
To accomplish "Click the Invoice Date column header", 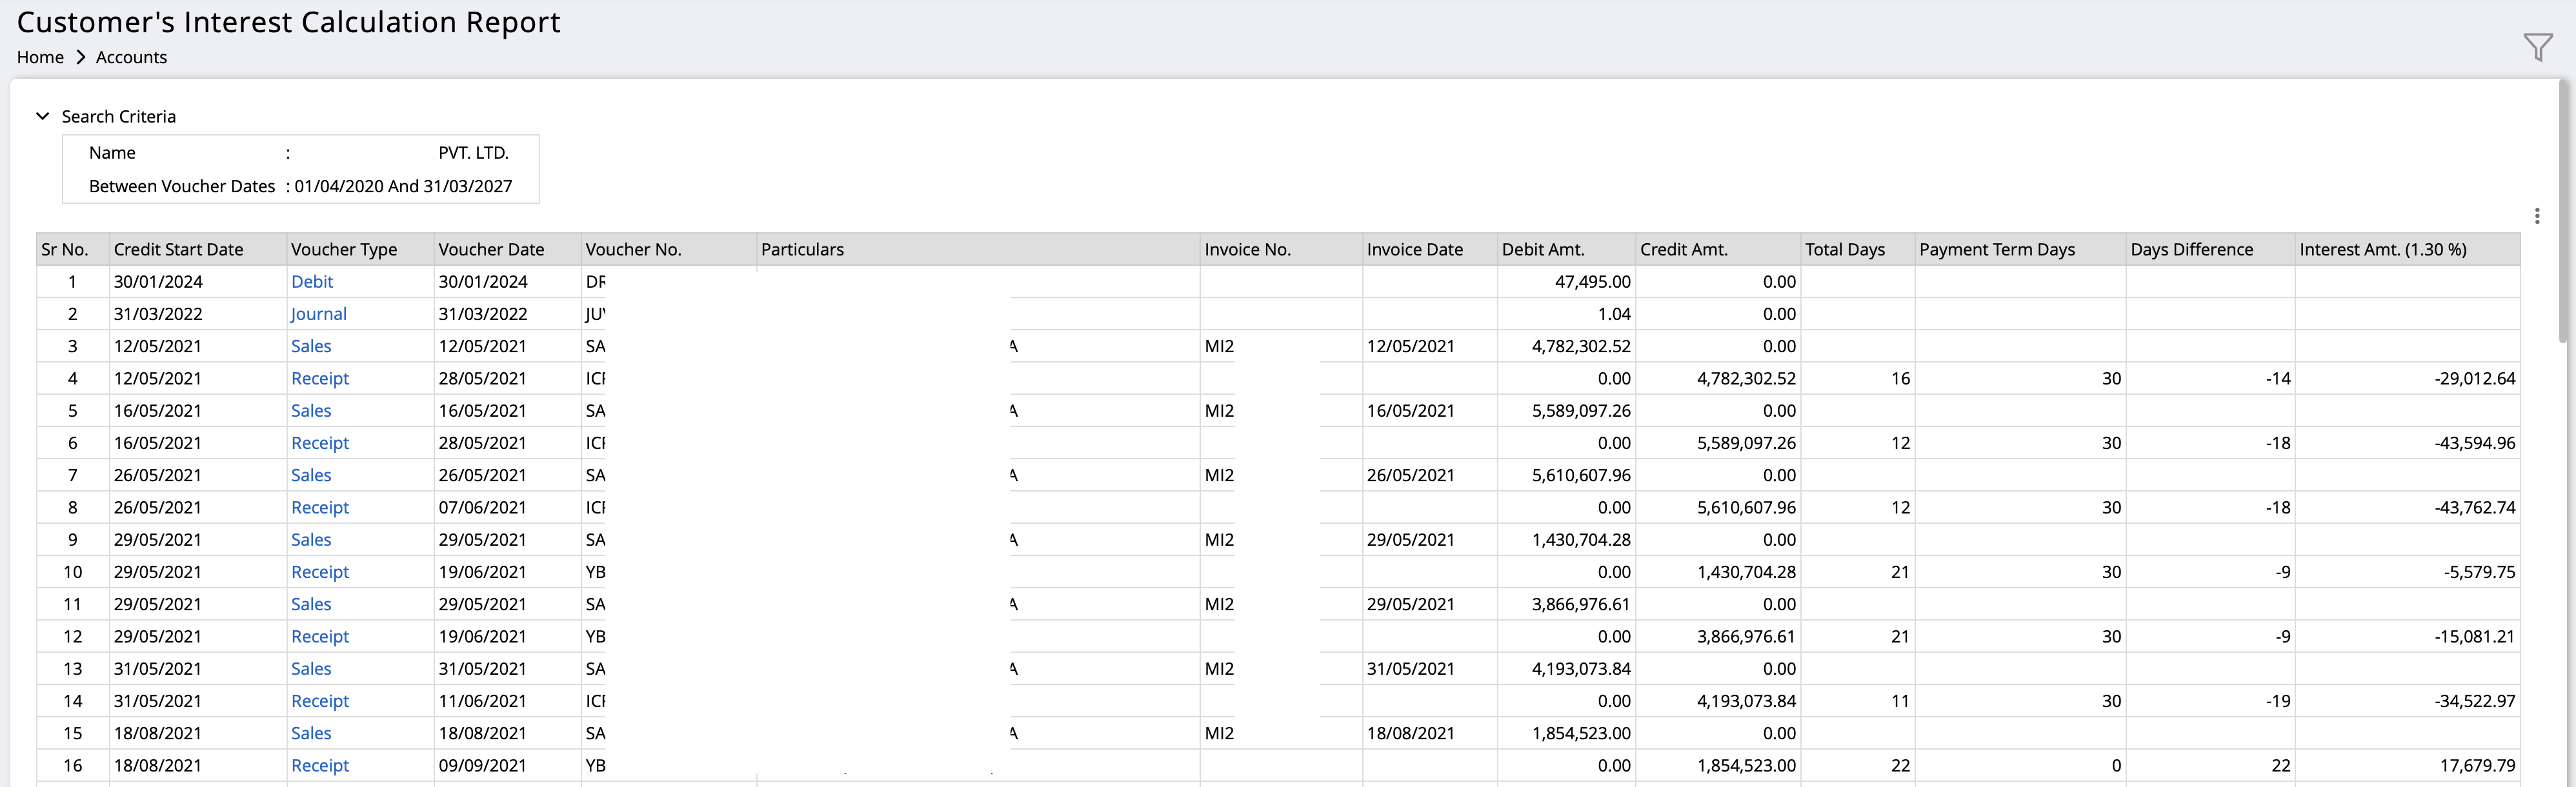I will coord(1430,249).
